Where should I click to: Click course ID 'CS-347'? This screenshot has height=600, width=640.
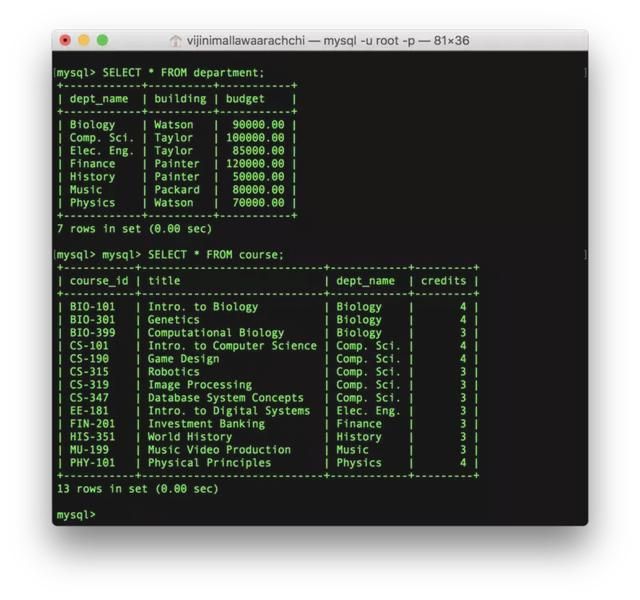point(89,398)
